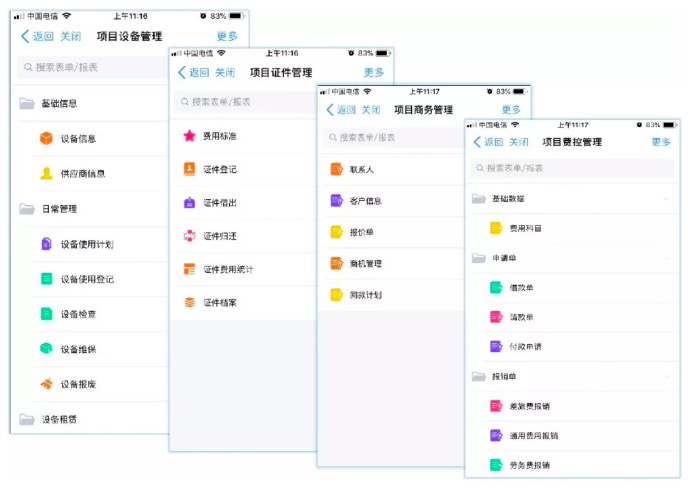Screen dimensions: 692x488
Task: Open the 报价单 list item
Action: pyautogui.click(x=365, y=232)
